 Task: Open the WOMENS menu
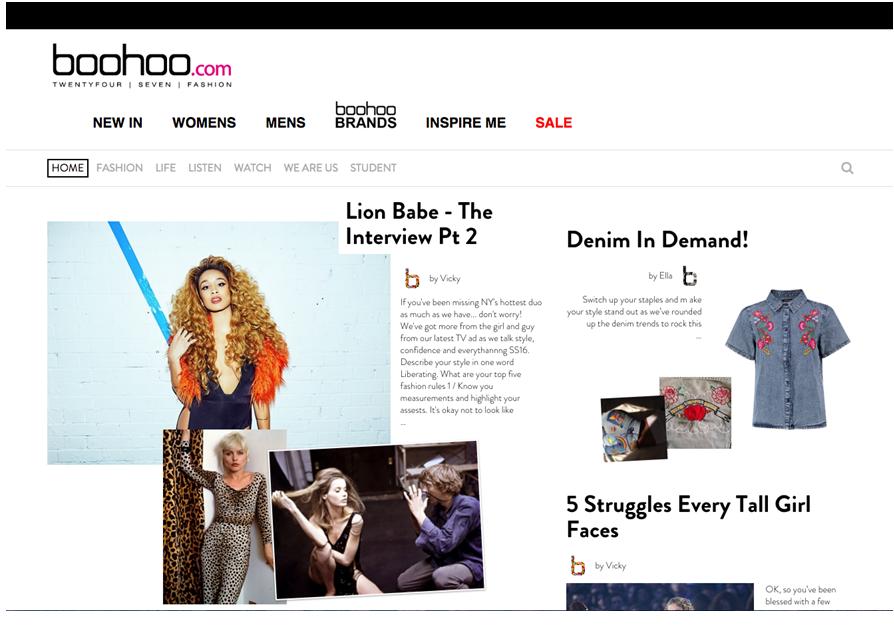pos(204,123)
